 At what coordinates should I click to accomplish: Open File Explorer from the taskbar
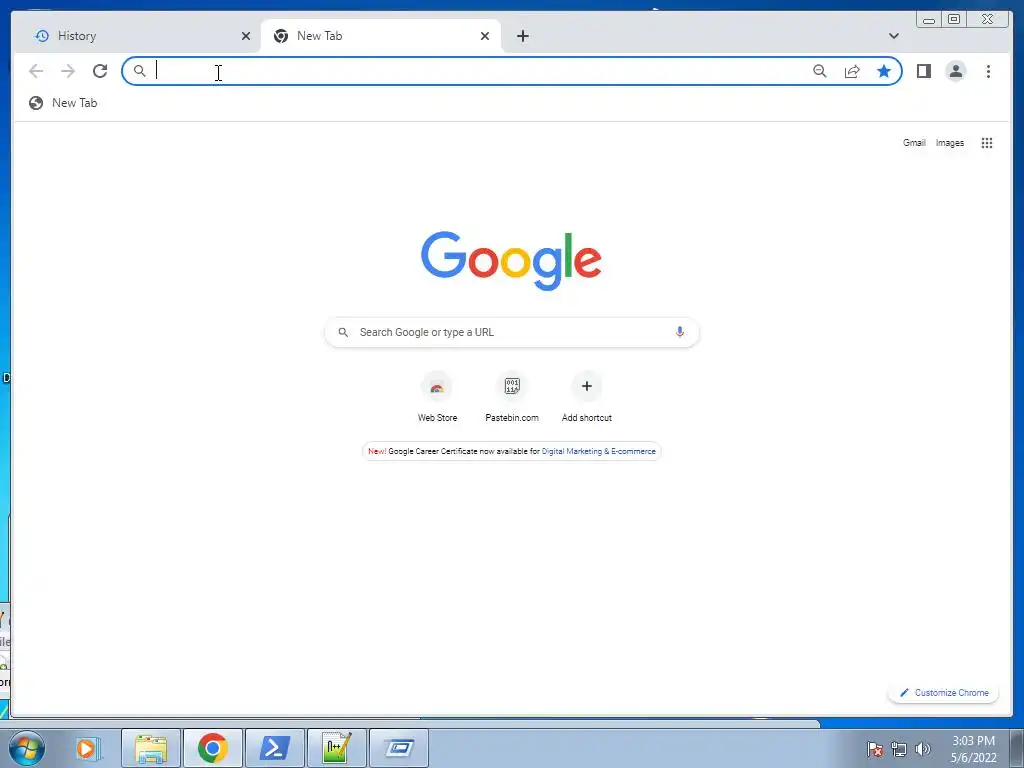point(151,748)
